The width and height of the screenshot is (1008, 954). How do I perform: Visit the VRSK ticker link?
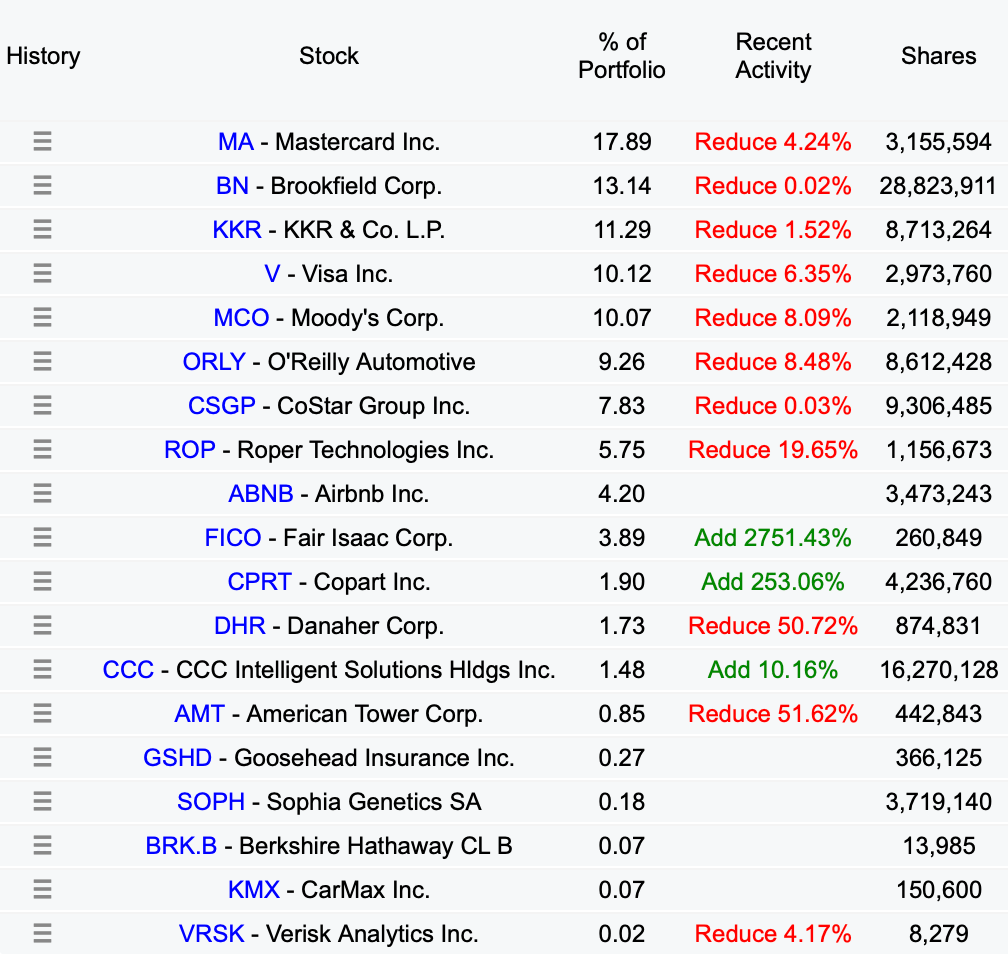(x=212, y=934)
